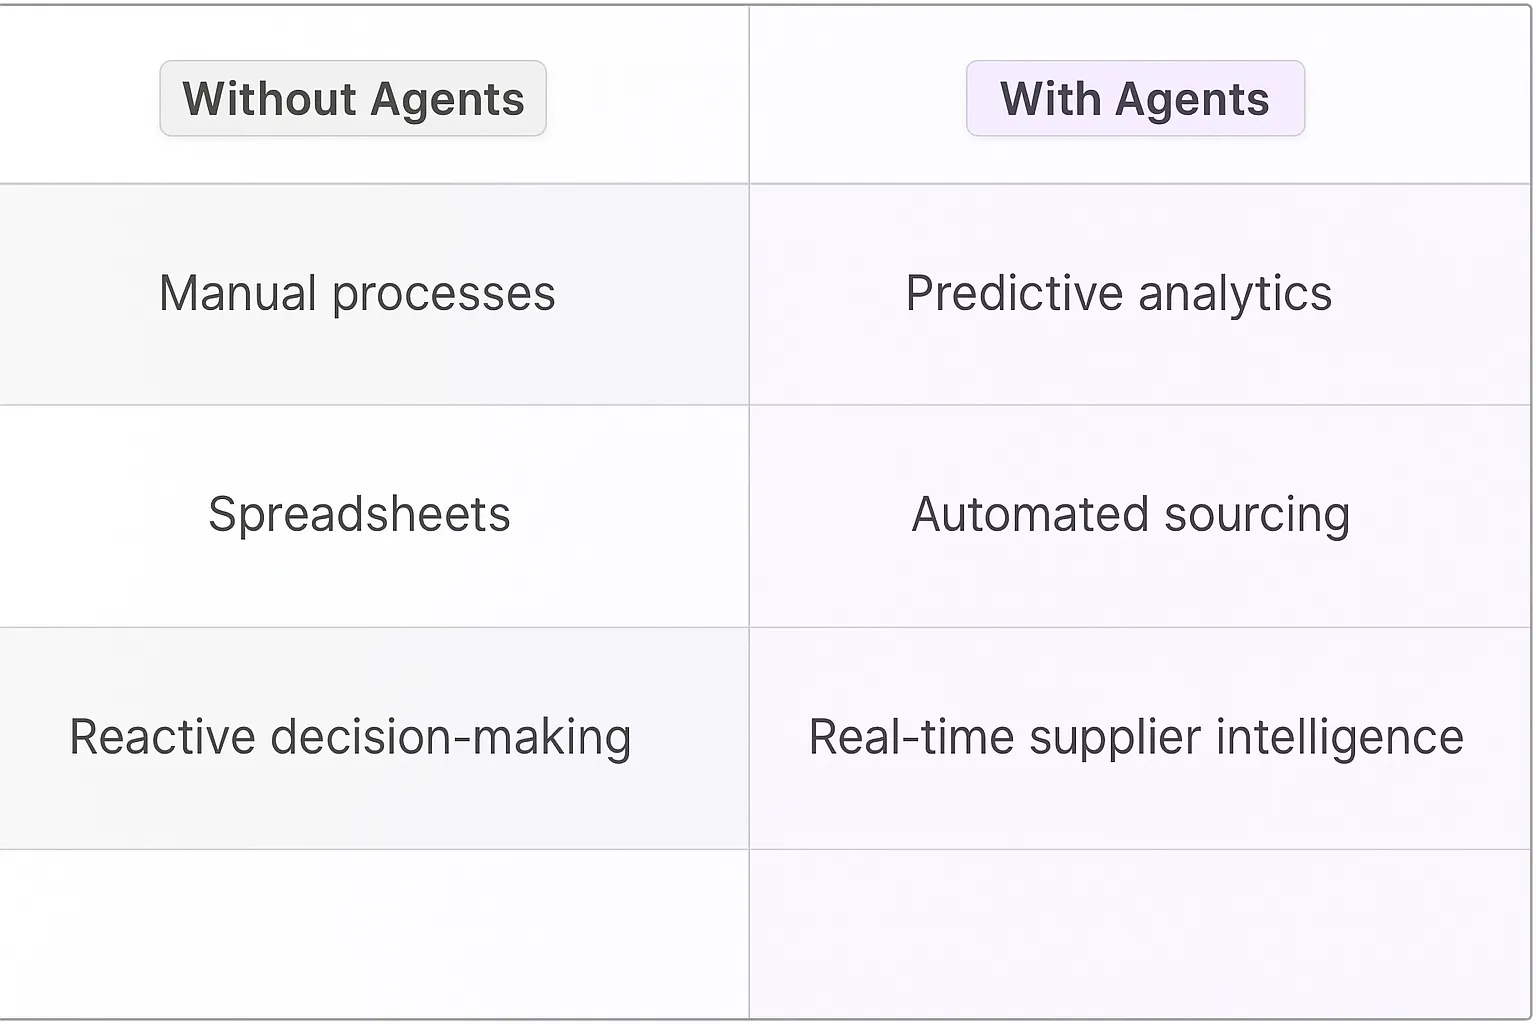Select the "Reactive decision-making" table cell

[350, 737]
